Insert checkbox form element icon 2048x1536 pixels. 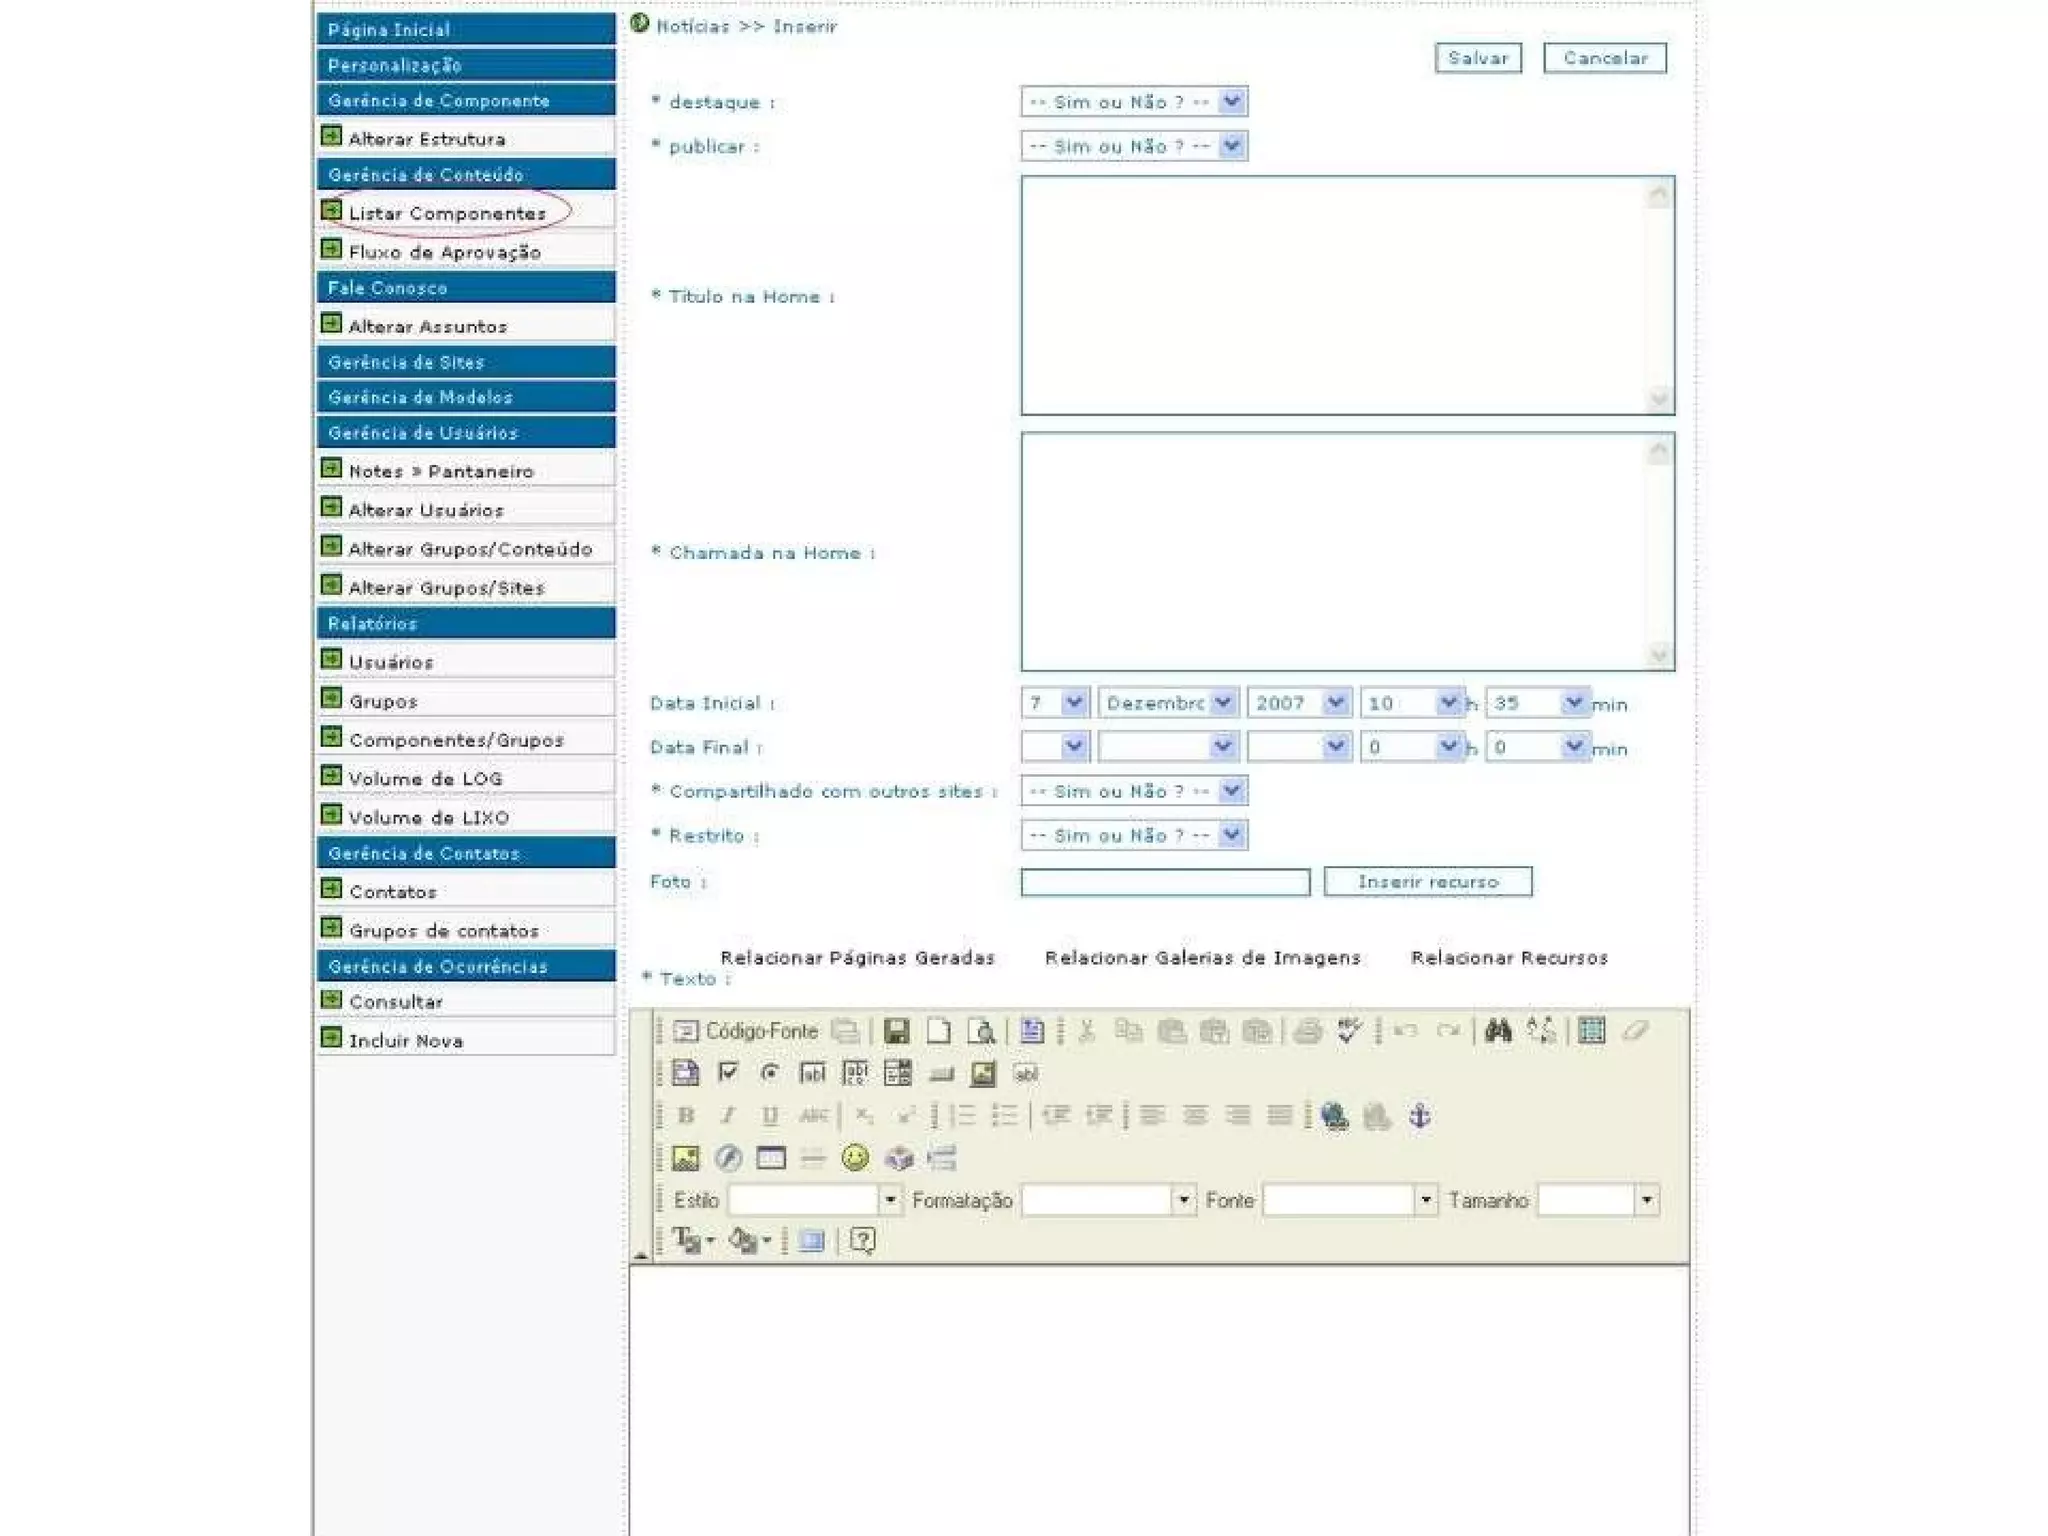[728, 1073]
